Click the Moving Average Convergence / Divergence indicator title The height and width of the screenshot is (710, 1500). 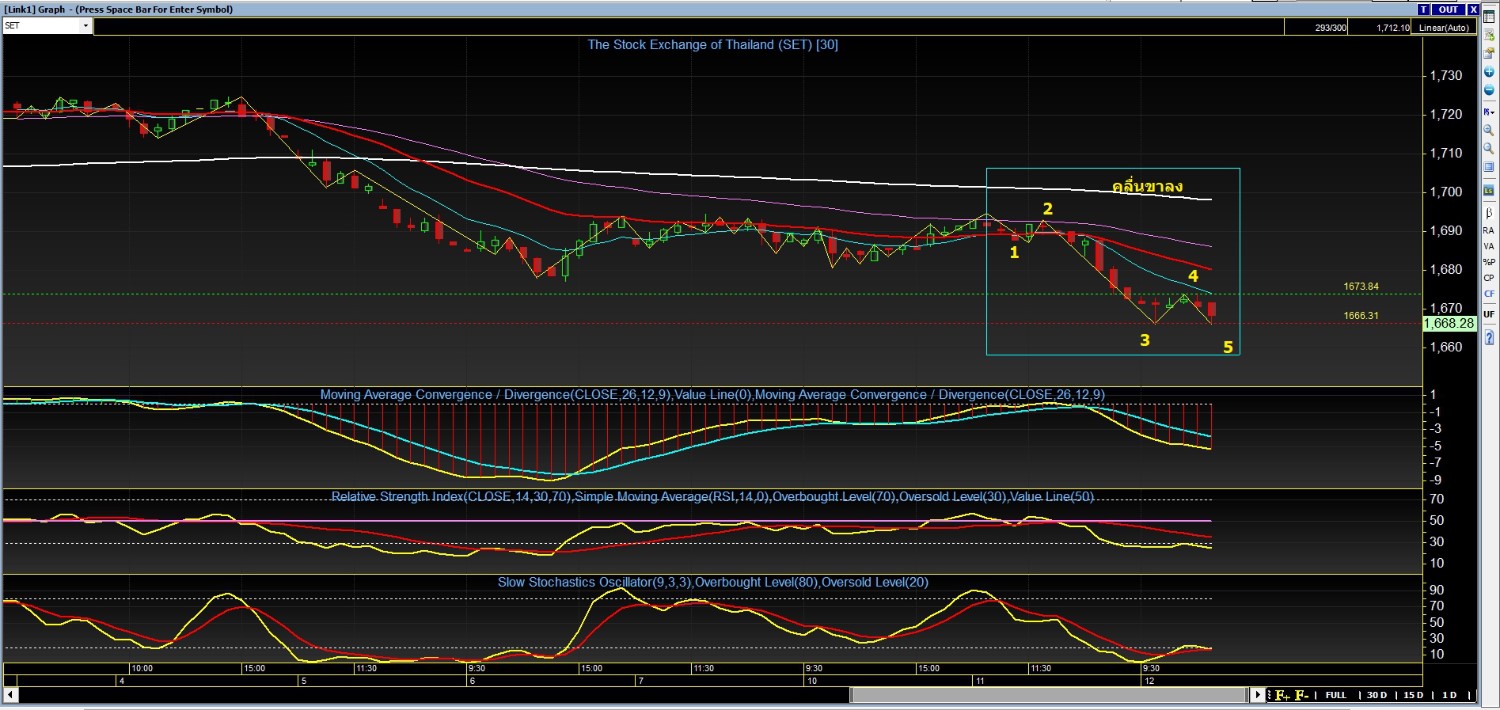712,395
